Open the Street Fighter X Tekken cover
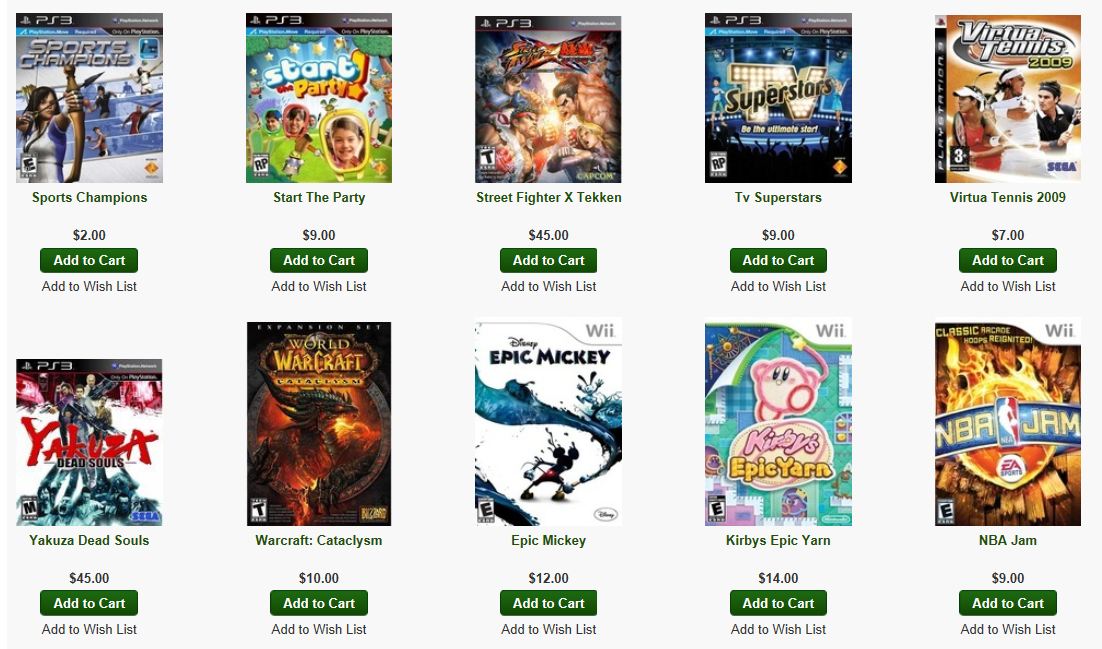The image size is (1102, 649). 548,99
